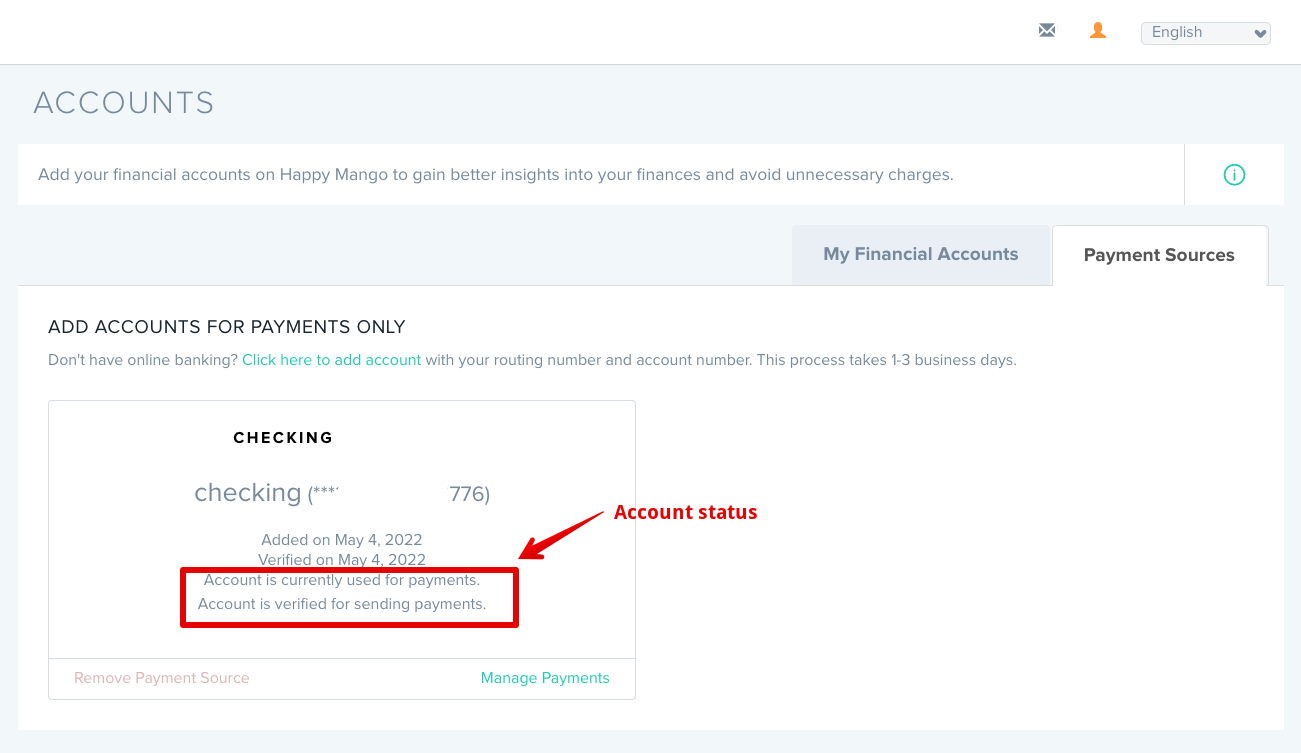Click the Added on May 4, 2022 text

(342, 540)
